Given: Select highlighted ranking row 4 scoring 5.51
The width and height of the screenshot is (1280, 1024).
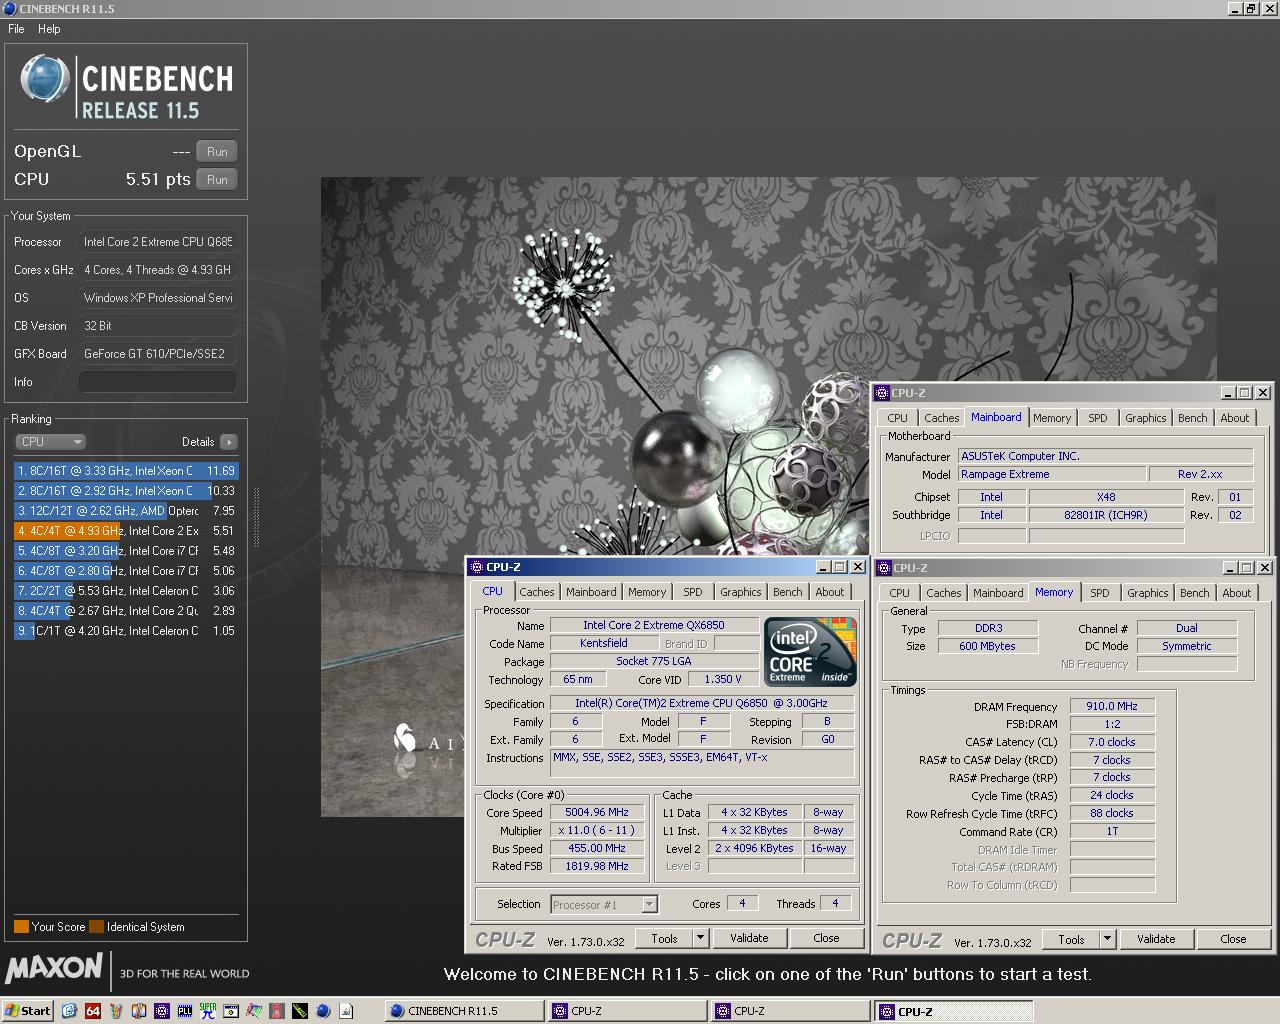Looking at the screenshot, I should coord(126,530).
